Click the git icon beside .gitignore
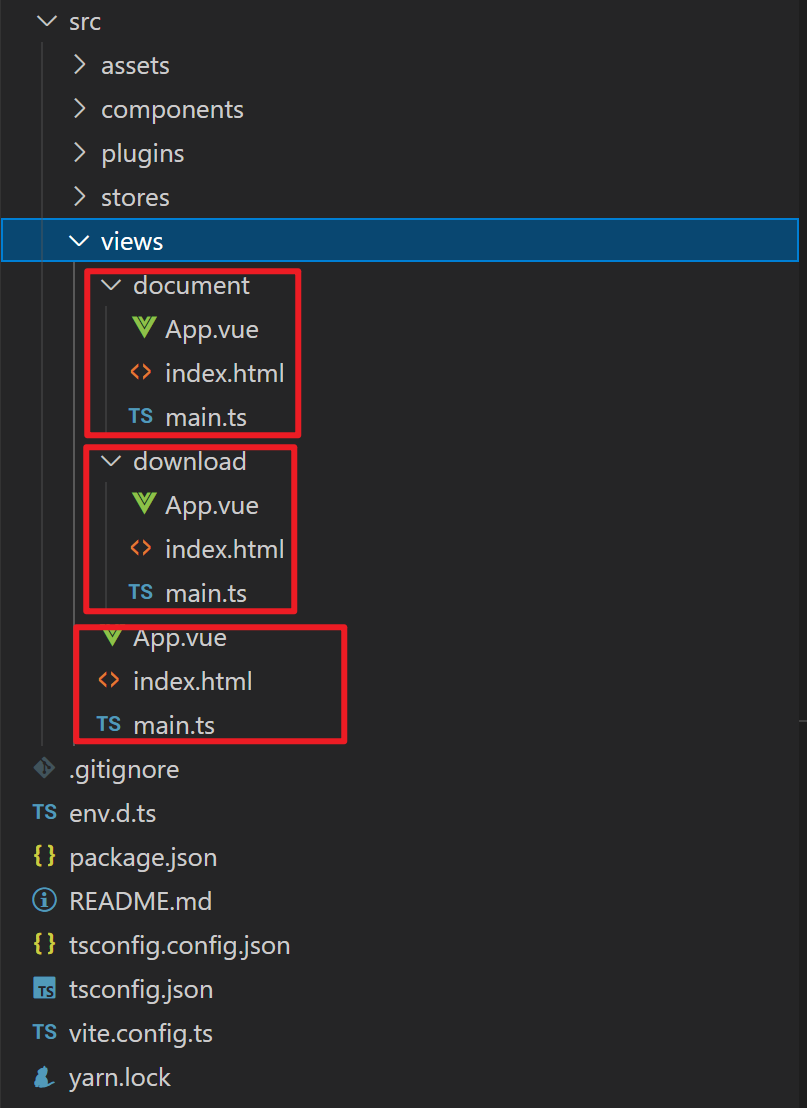The height and width of the screenshot is (1108, 807). 44,768
